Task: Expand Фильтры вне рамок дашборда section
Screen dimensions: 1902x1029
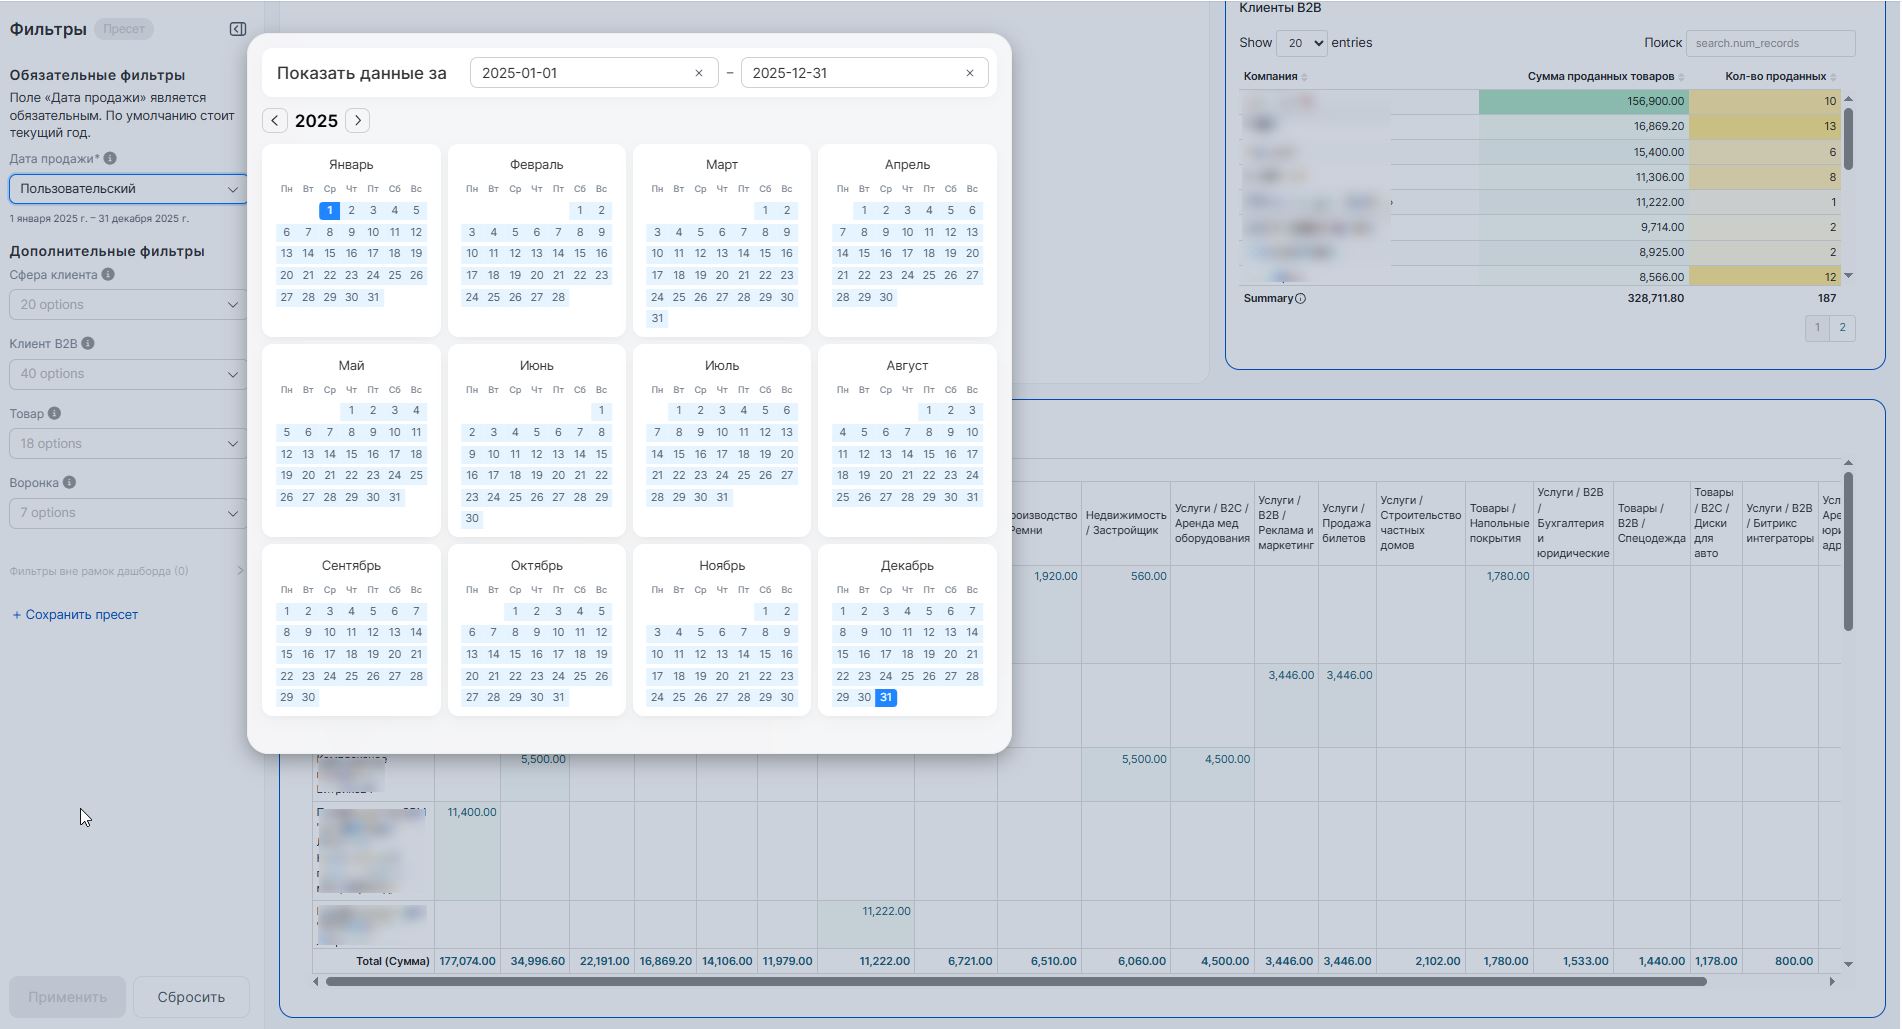Action: (127, 571)
